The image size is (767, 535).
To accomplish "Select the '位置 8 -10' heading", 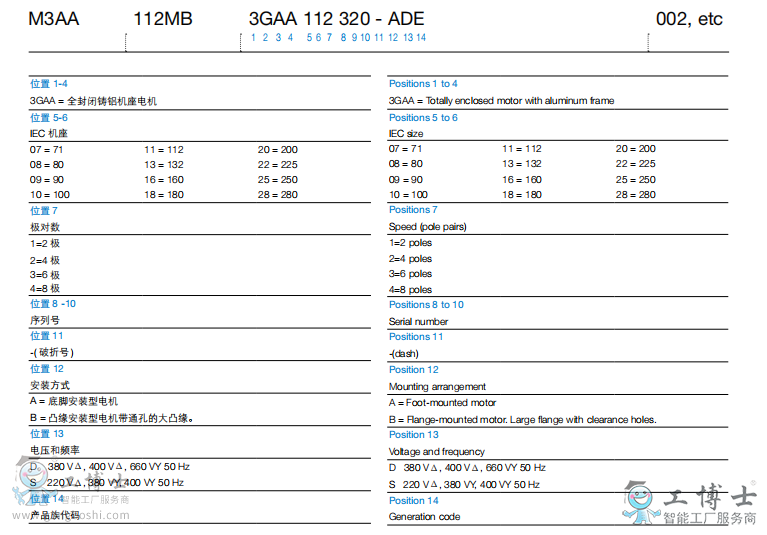I will [x=53, y=304].
